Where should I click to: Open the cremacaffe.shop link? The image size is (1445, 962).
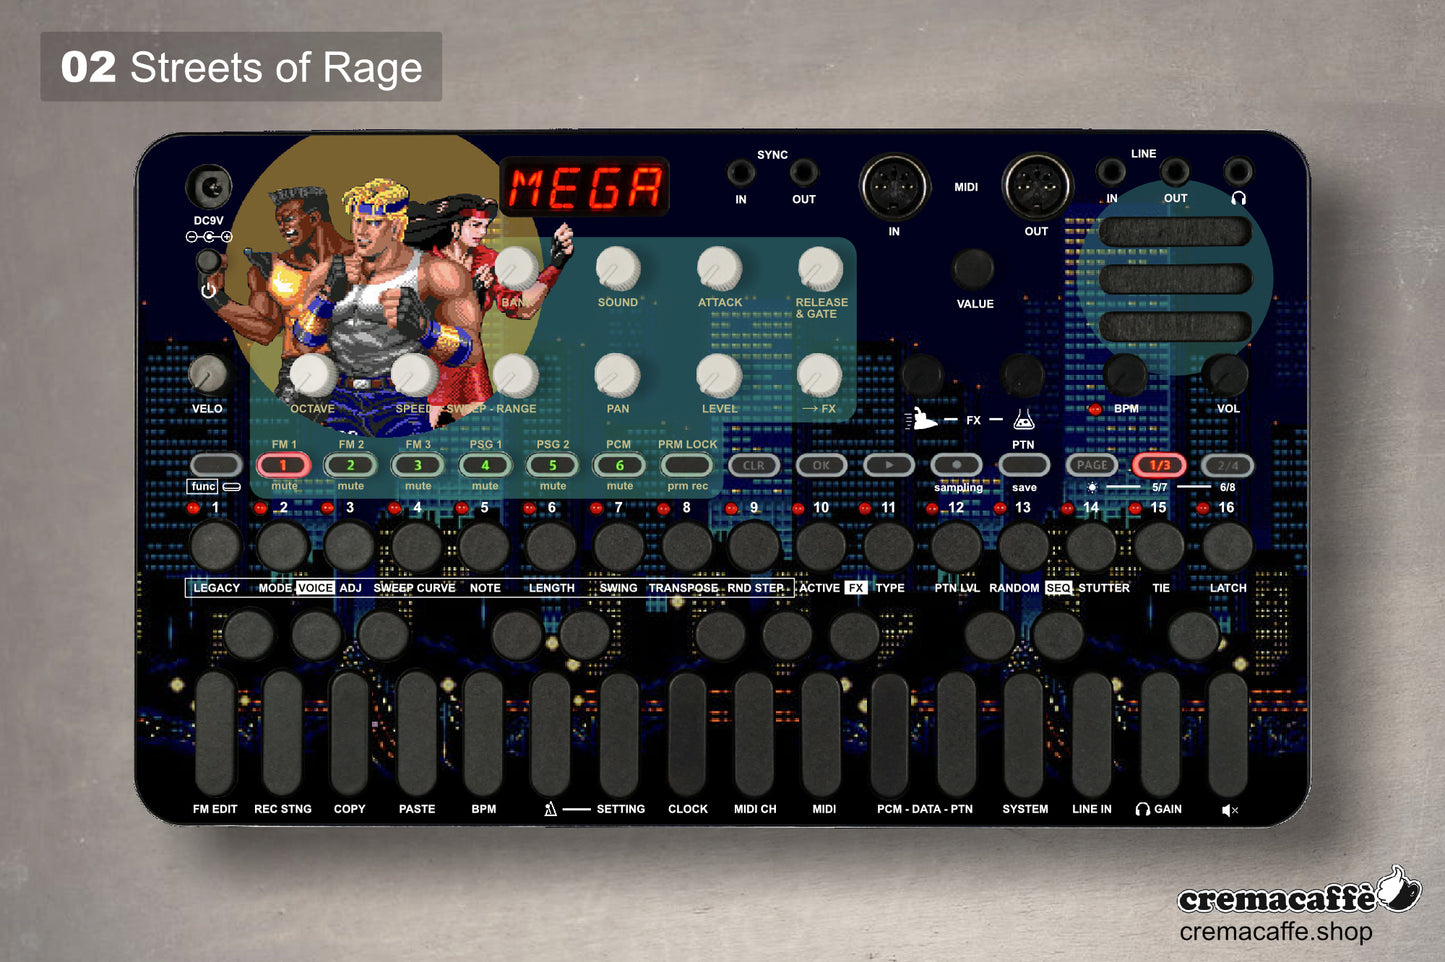[x=1275, y=932]
